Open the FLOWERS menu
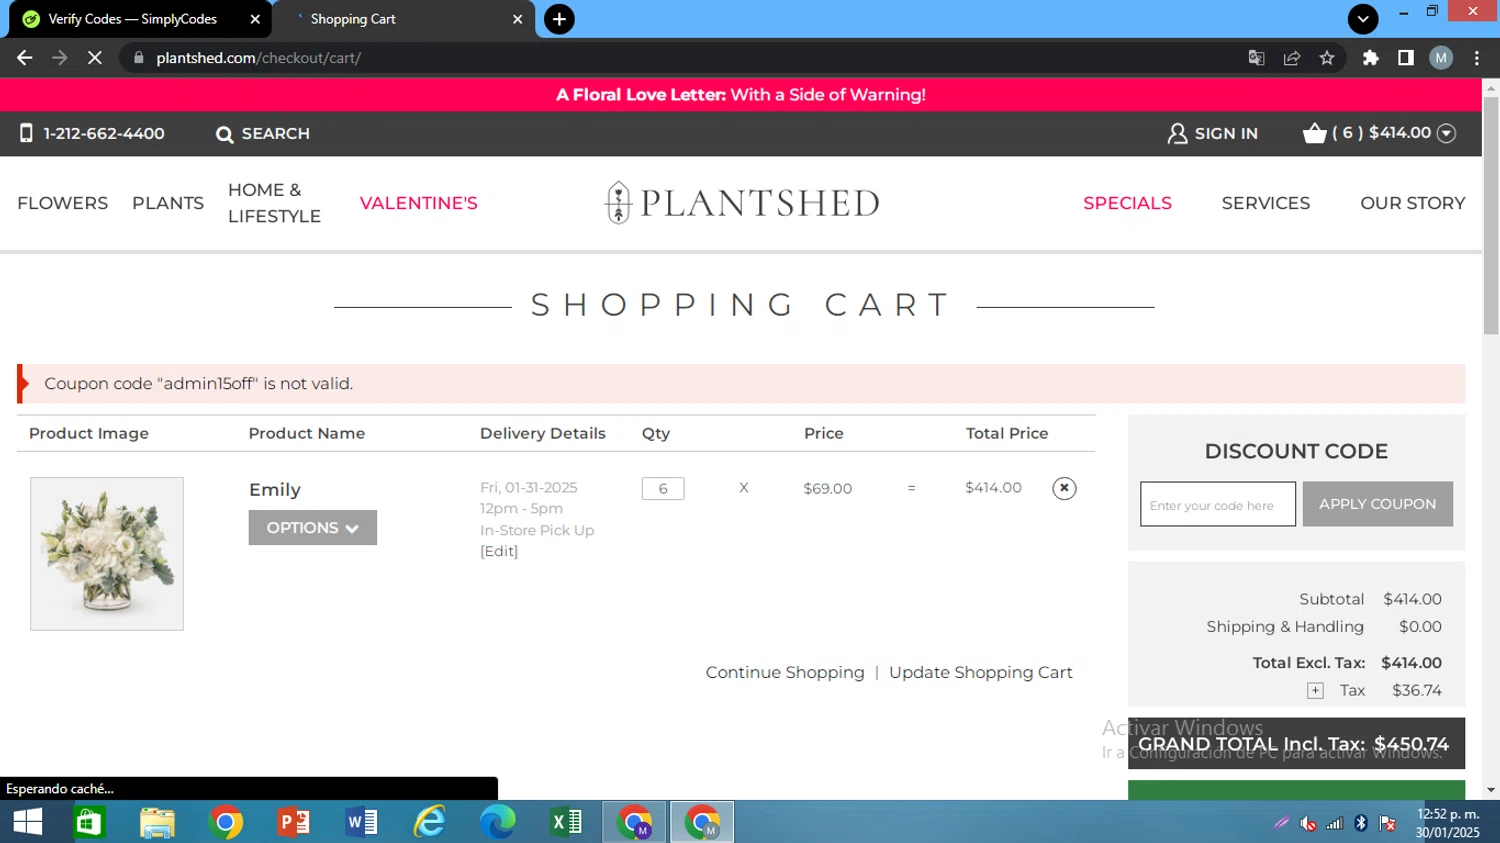This screenshot has height=843, width=1500. click(63, 203)
